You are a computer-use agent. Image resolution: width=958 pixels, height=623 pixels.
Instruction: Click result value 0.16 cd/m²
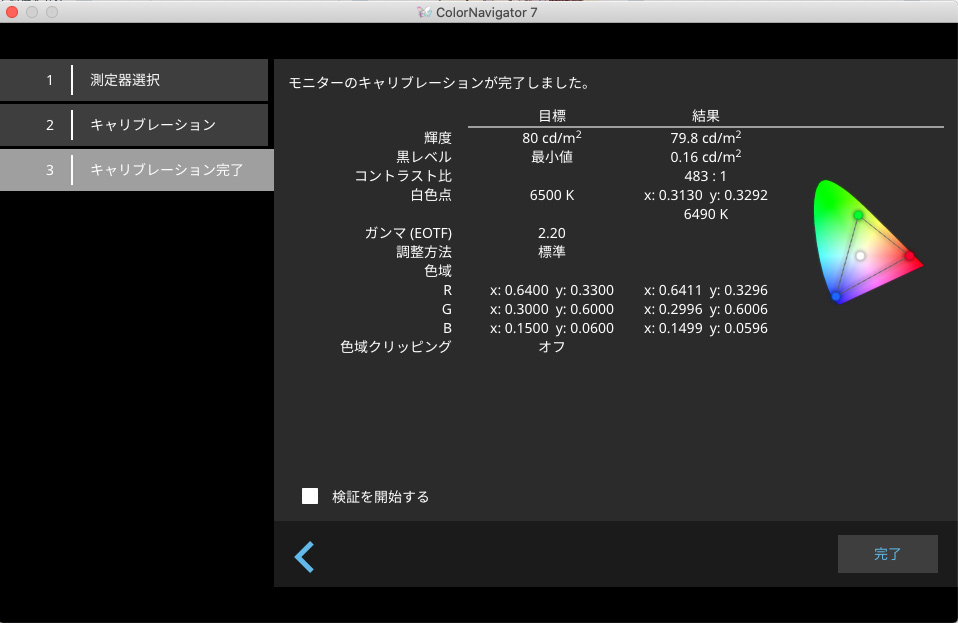pos(706,156)
